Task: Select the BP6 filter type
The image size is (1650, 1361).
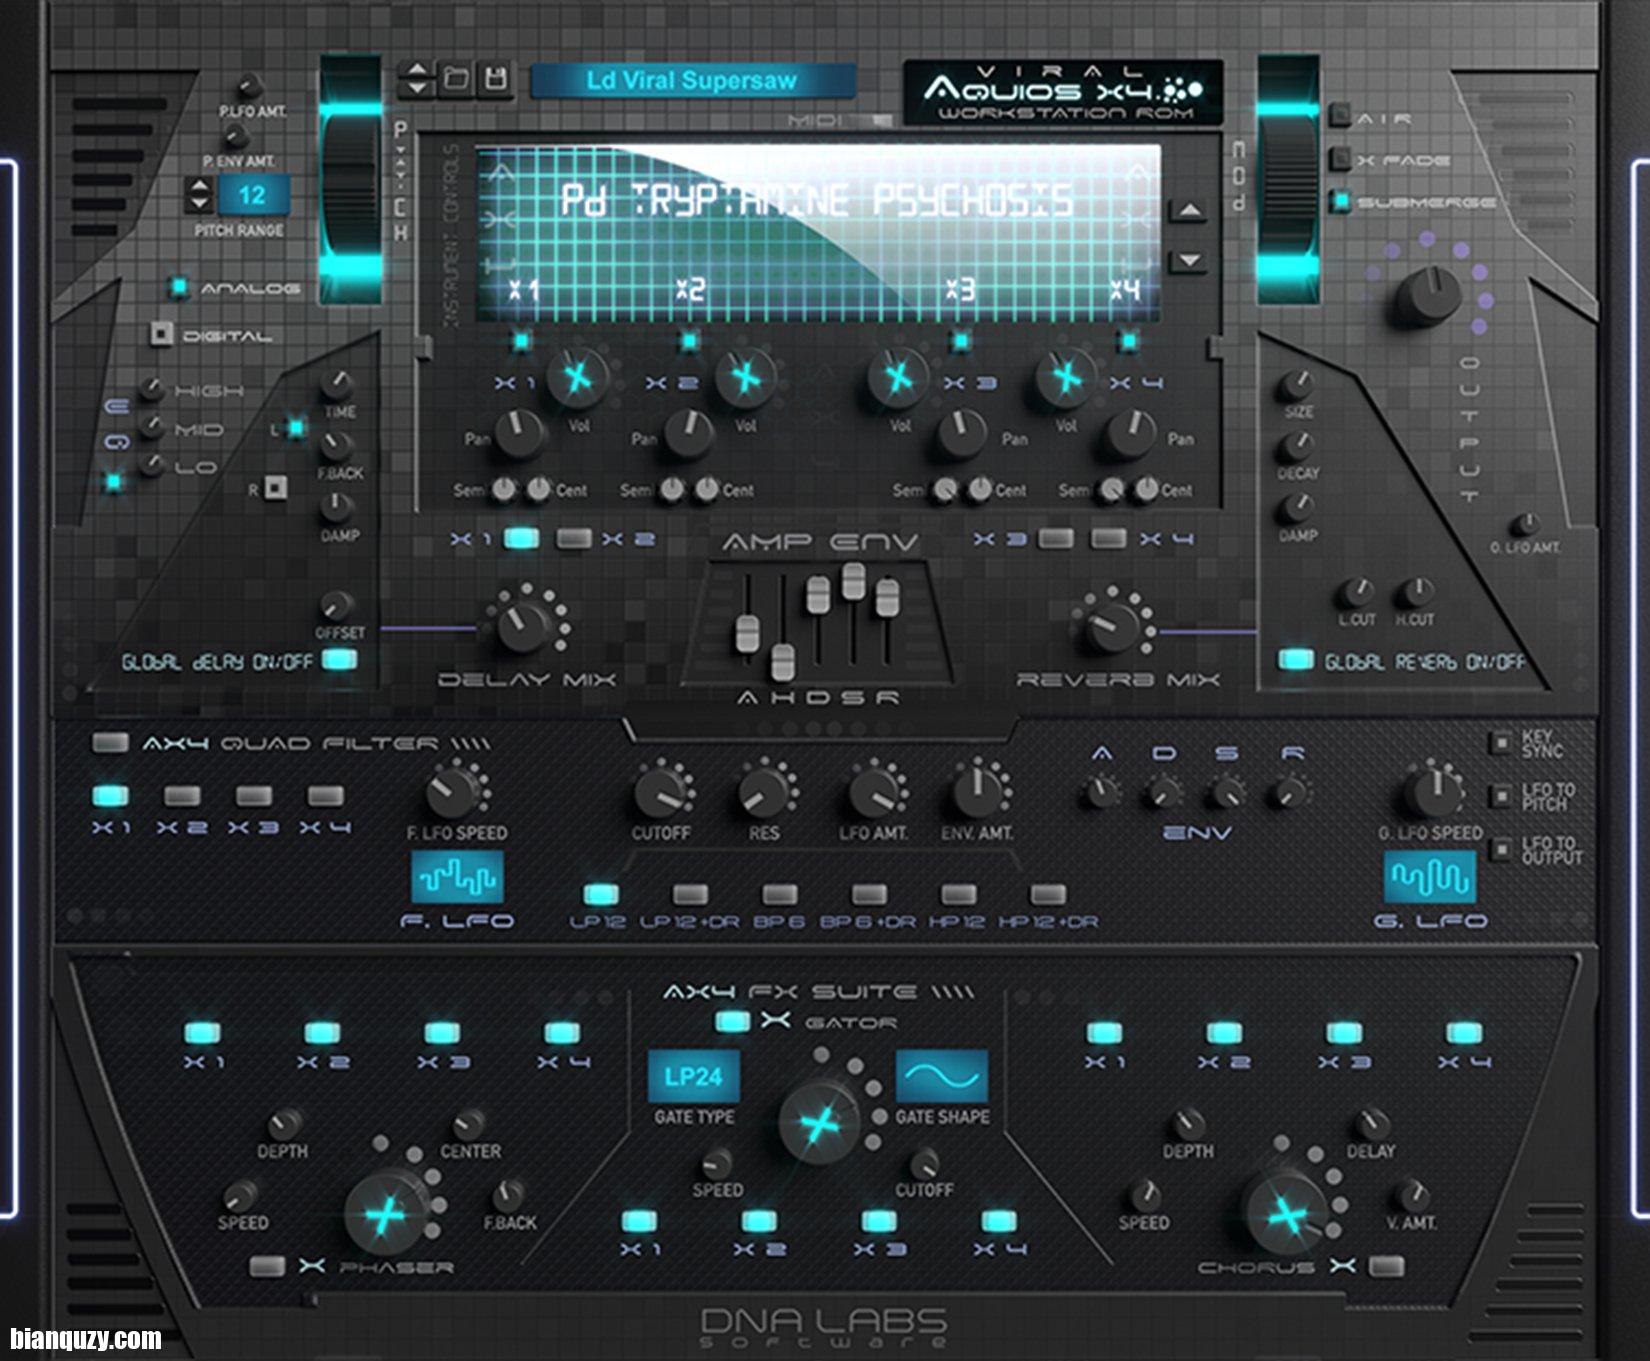Action: point(780,893)
